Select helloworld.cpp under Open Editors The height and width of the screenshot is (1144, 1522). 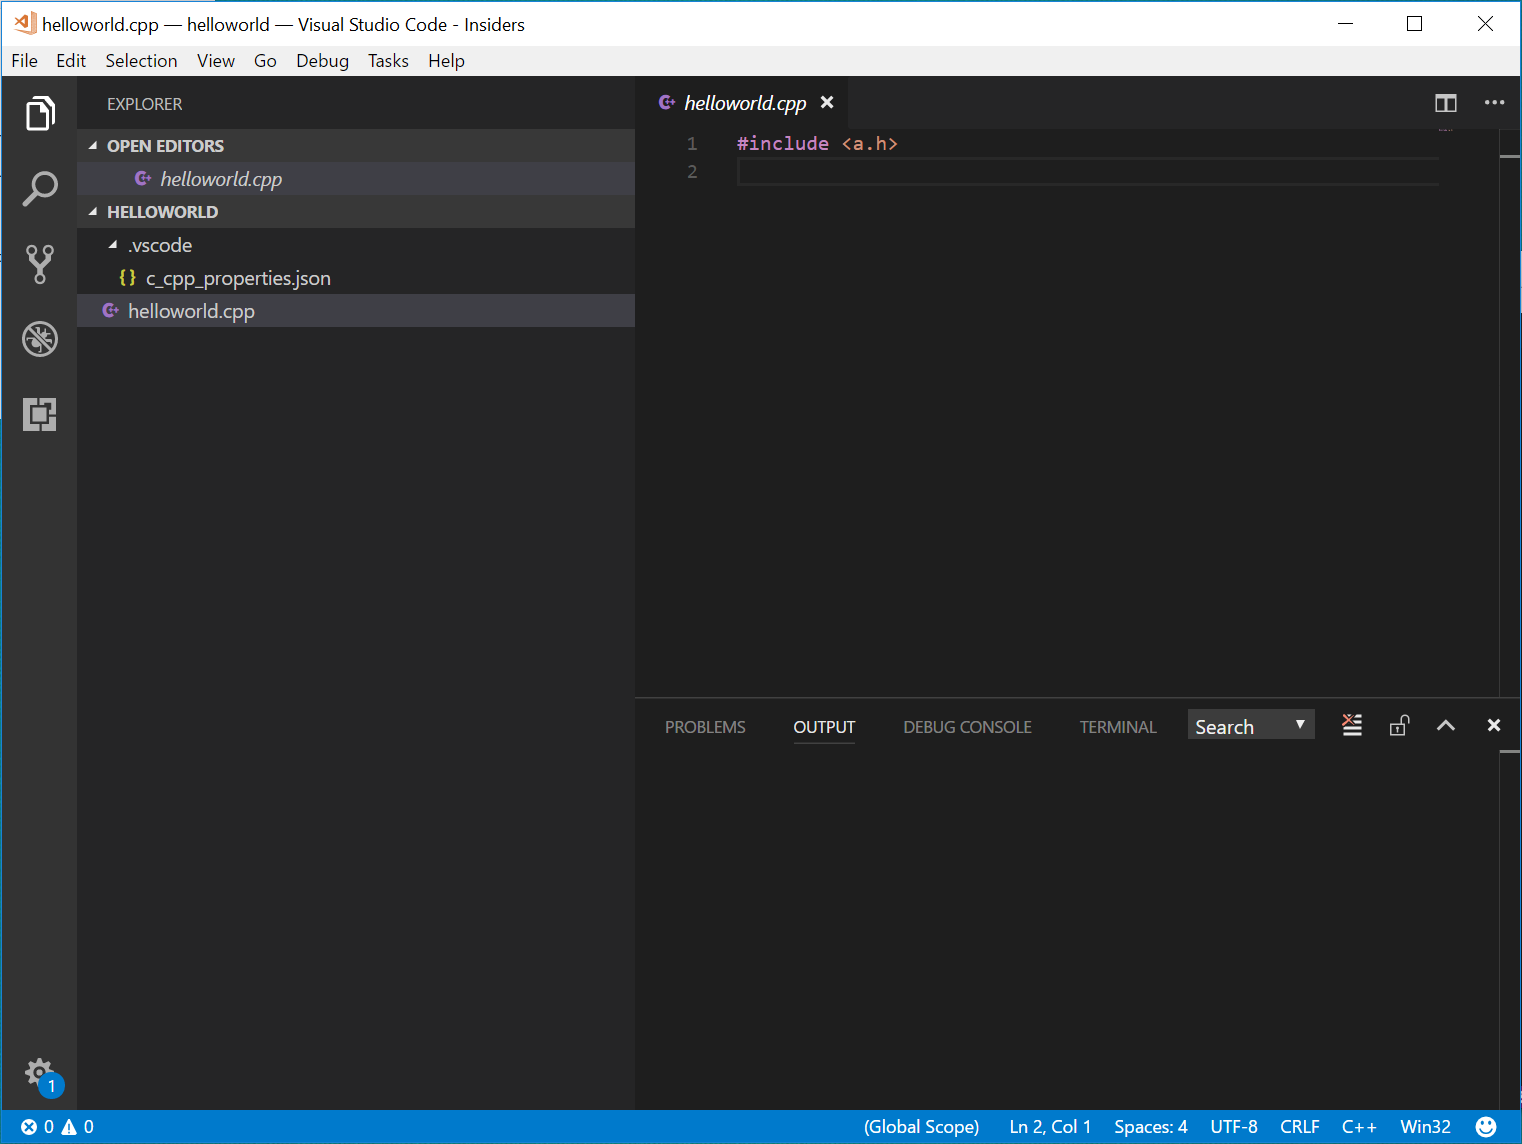click(356, 179)
